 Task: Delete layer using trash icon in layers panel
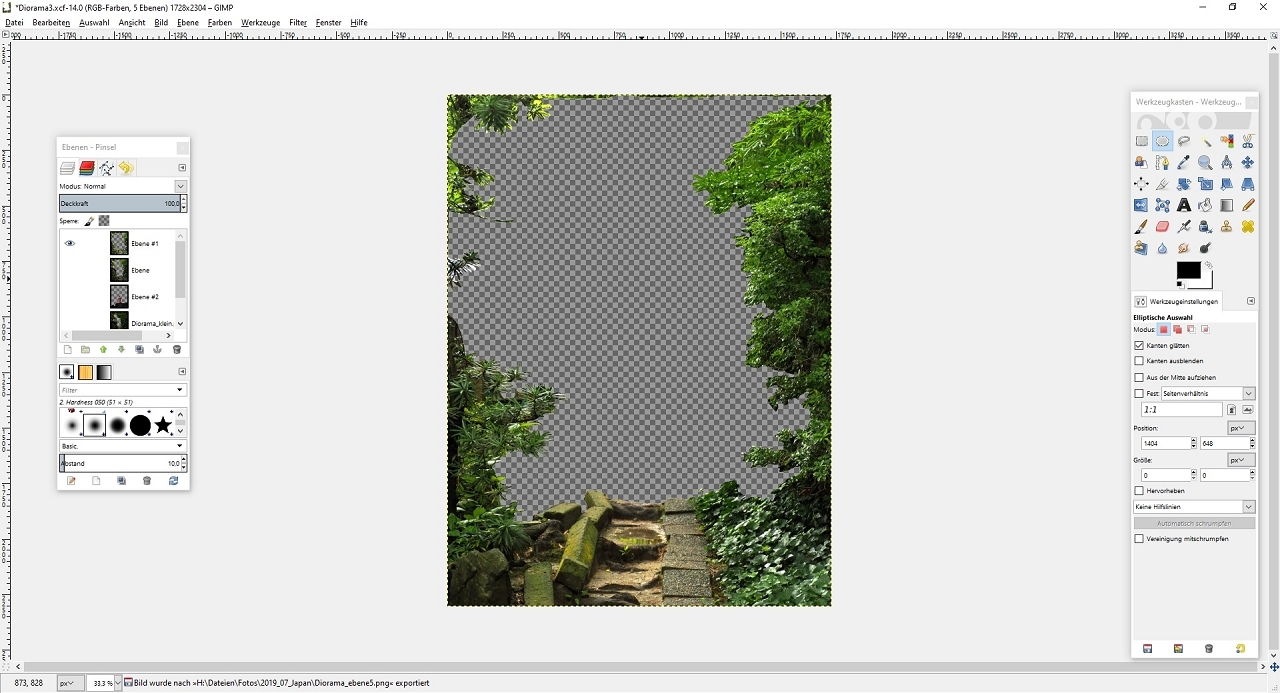(x=177, y=350)
